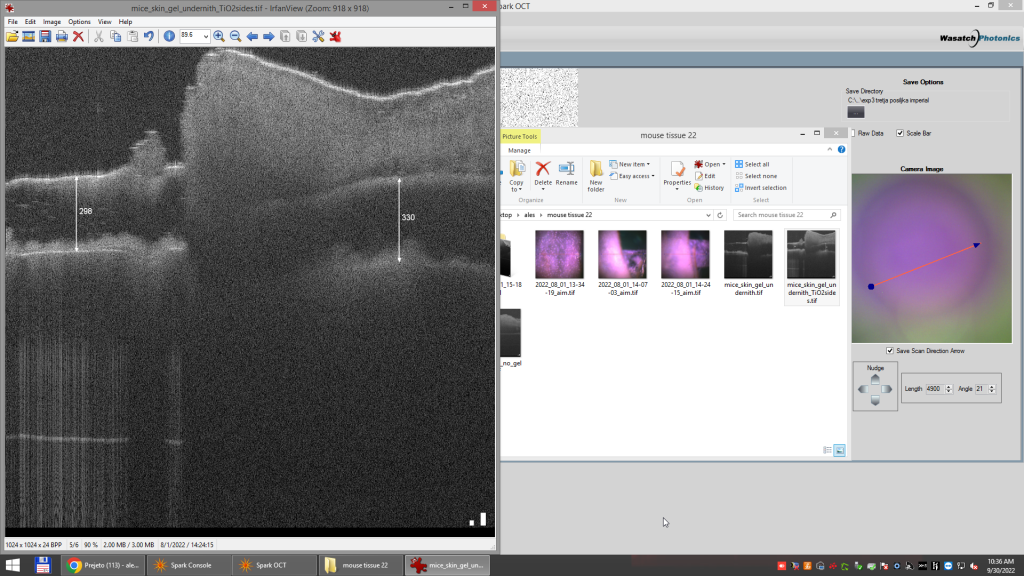Select the Manage ribbon tab
This screenshot has width=1024, height=576.
[519, 150]
